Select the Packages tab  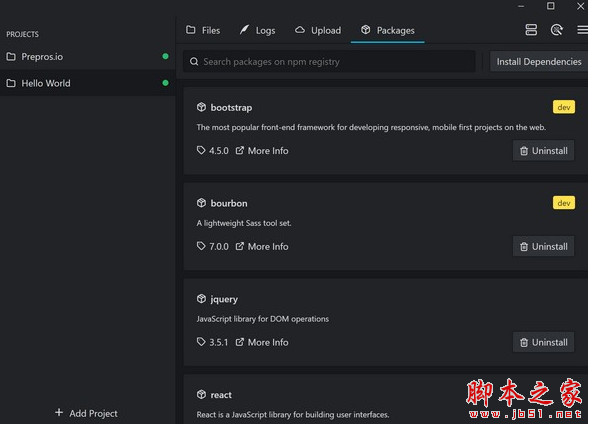(x=388, y=30)
